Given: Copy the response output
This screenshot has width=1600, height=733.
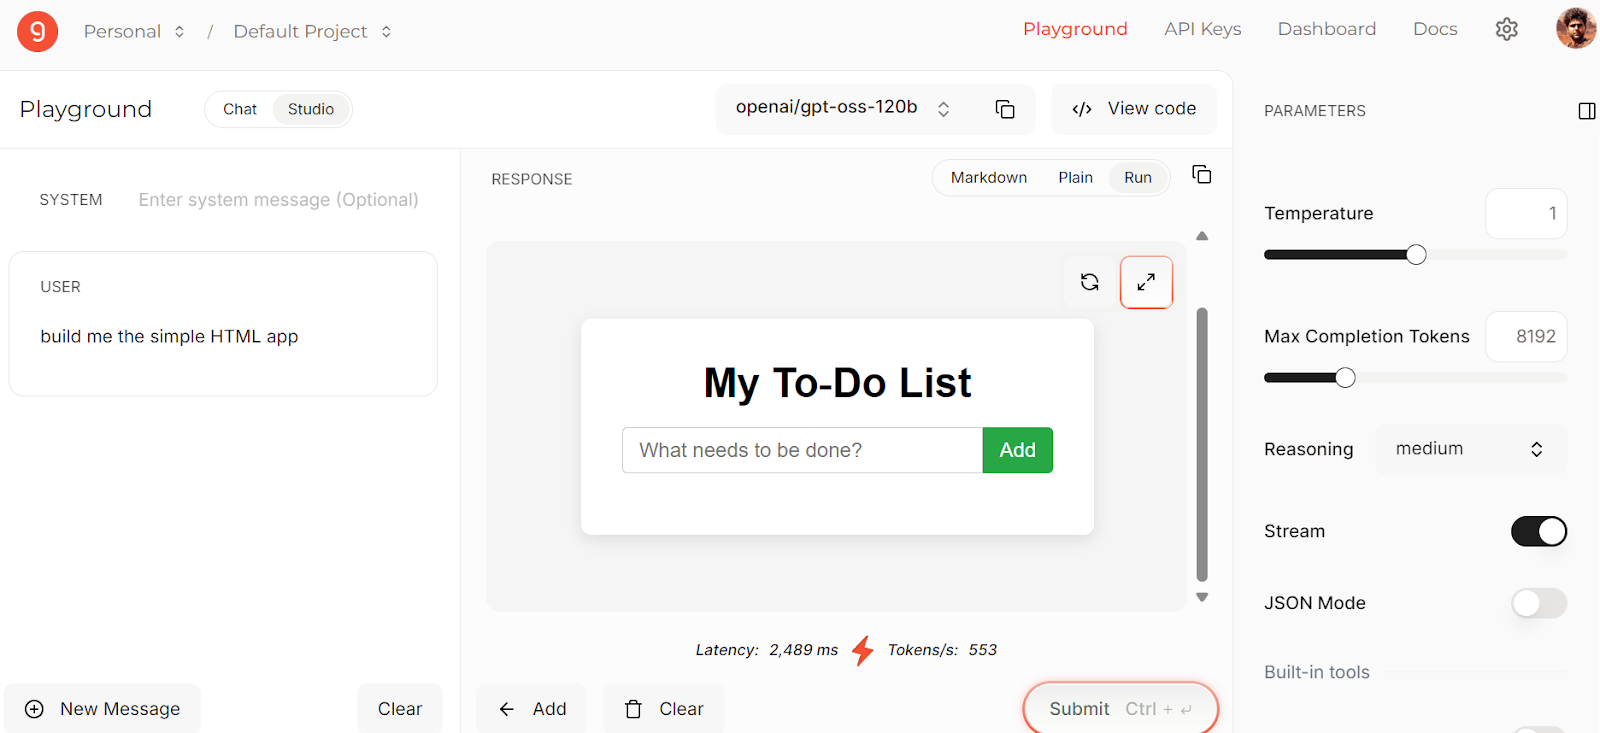Looking at the screenshot, I should [x=1201, y=175].
